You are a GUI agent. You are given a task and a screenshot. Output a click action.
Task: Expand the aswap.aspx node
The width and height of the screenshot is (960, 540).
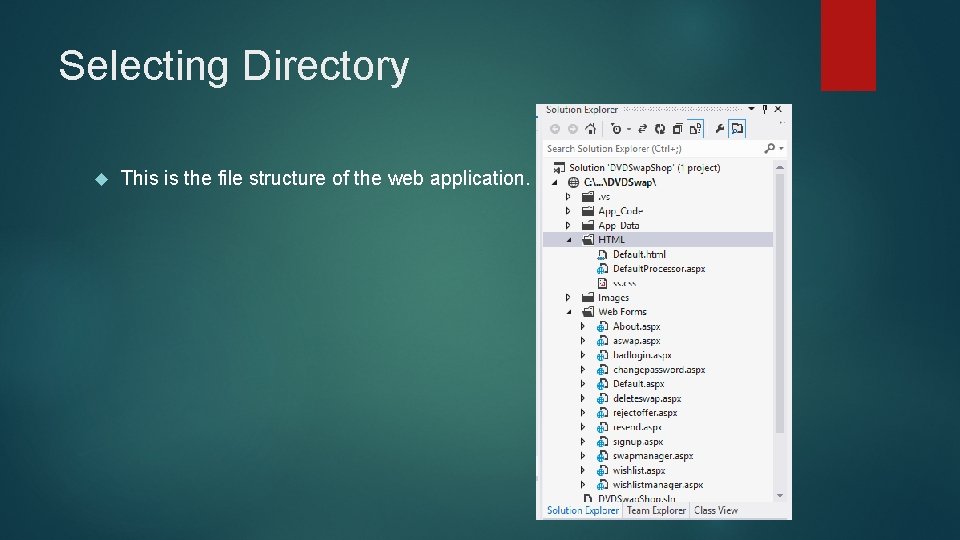[x=583, y=340]
